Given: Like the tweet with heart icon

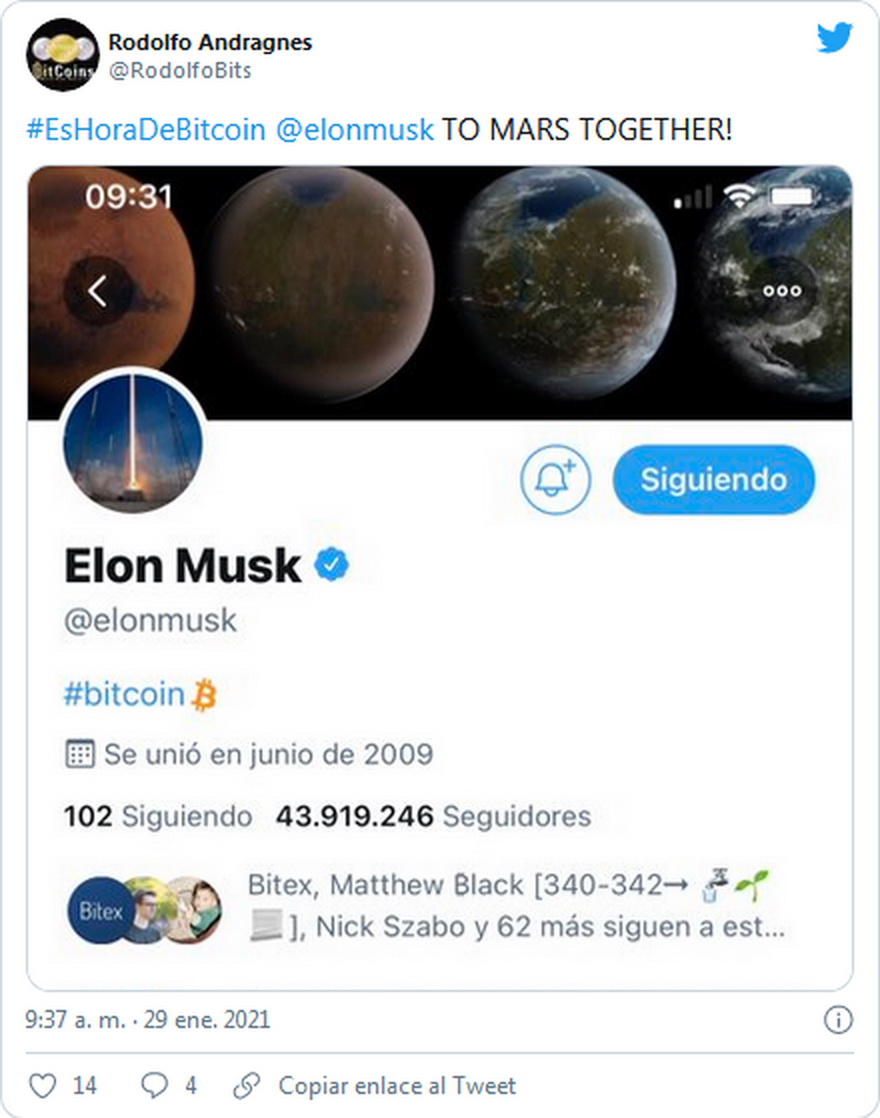Looking at the screenshot, I should pos(42,1085).
